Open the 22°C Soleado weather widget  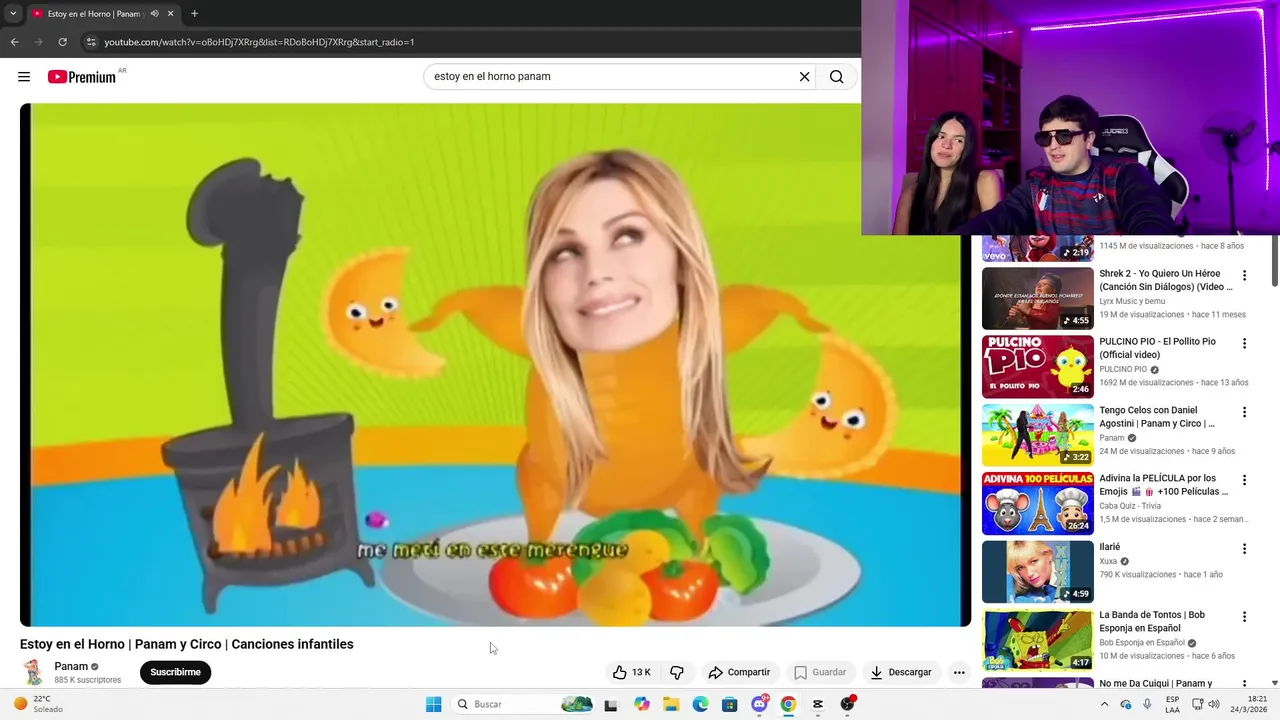(38, 704)
